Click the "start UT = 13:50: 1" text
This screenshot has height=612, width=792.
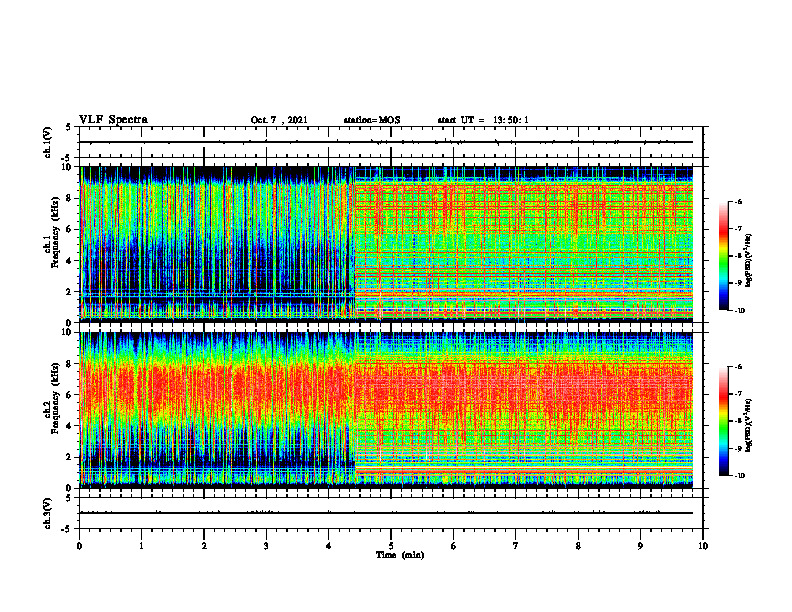pos(483,120)
